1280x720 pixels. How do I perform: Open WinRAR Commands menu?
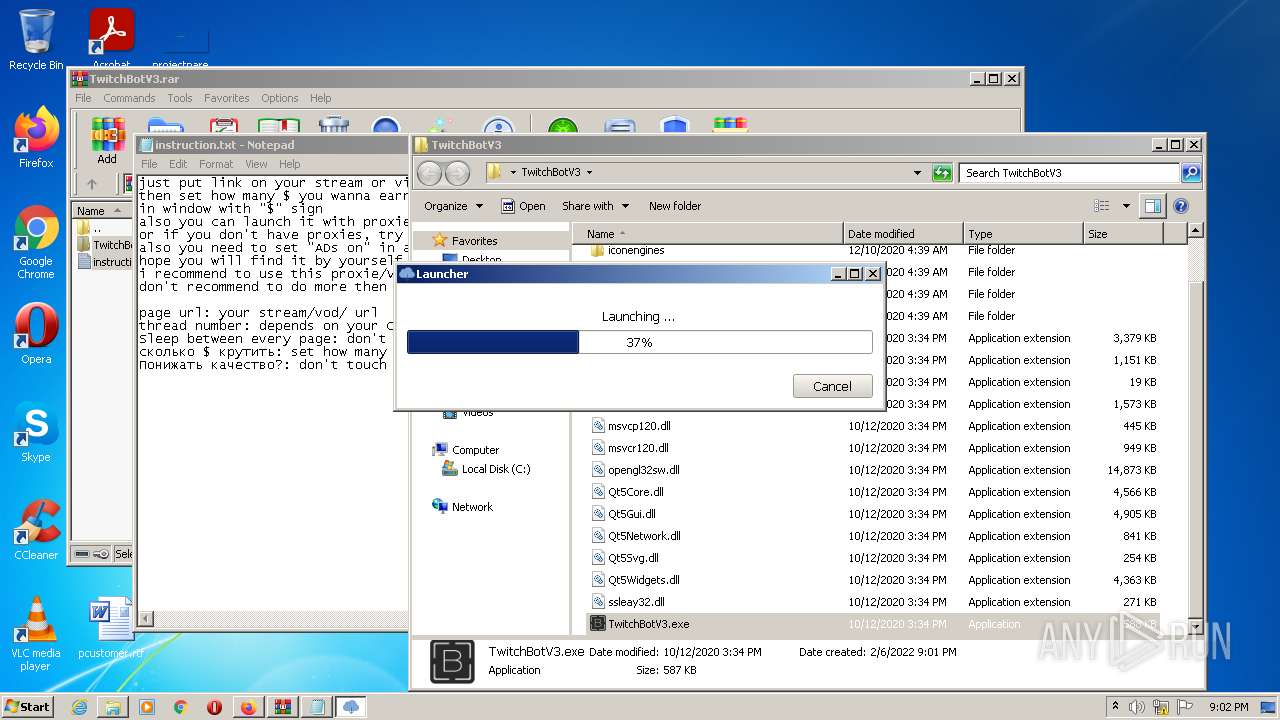tap(129, 98)
